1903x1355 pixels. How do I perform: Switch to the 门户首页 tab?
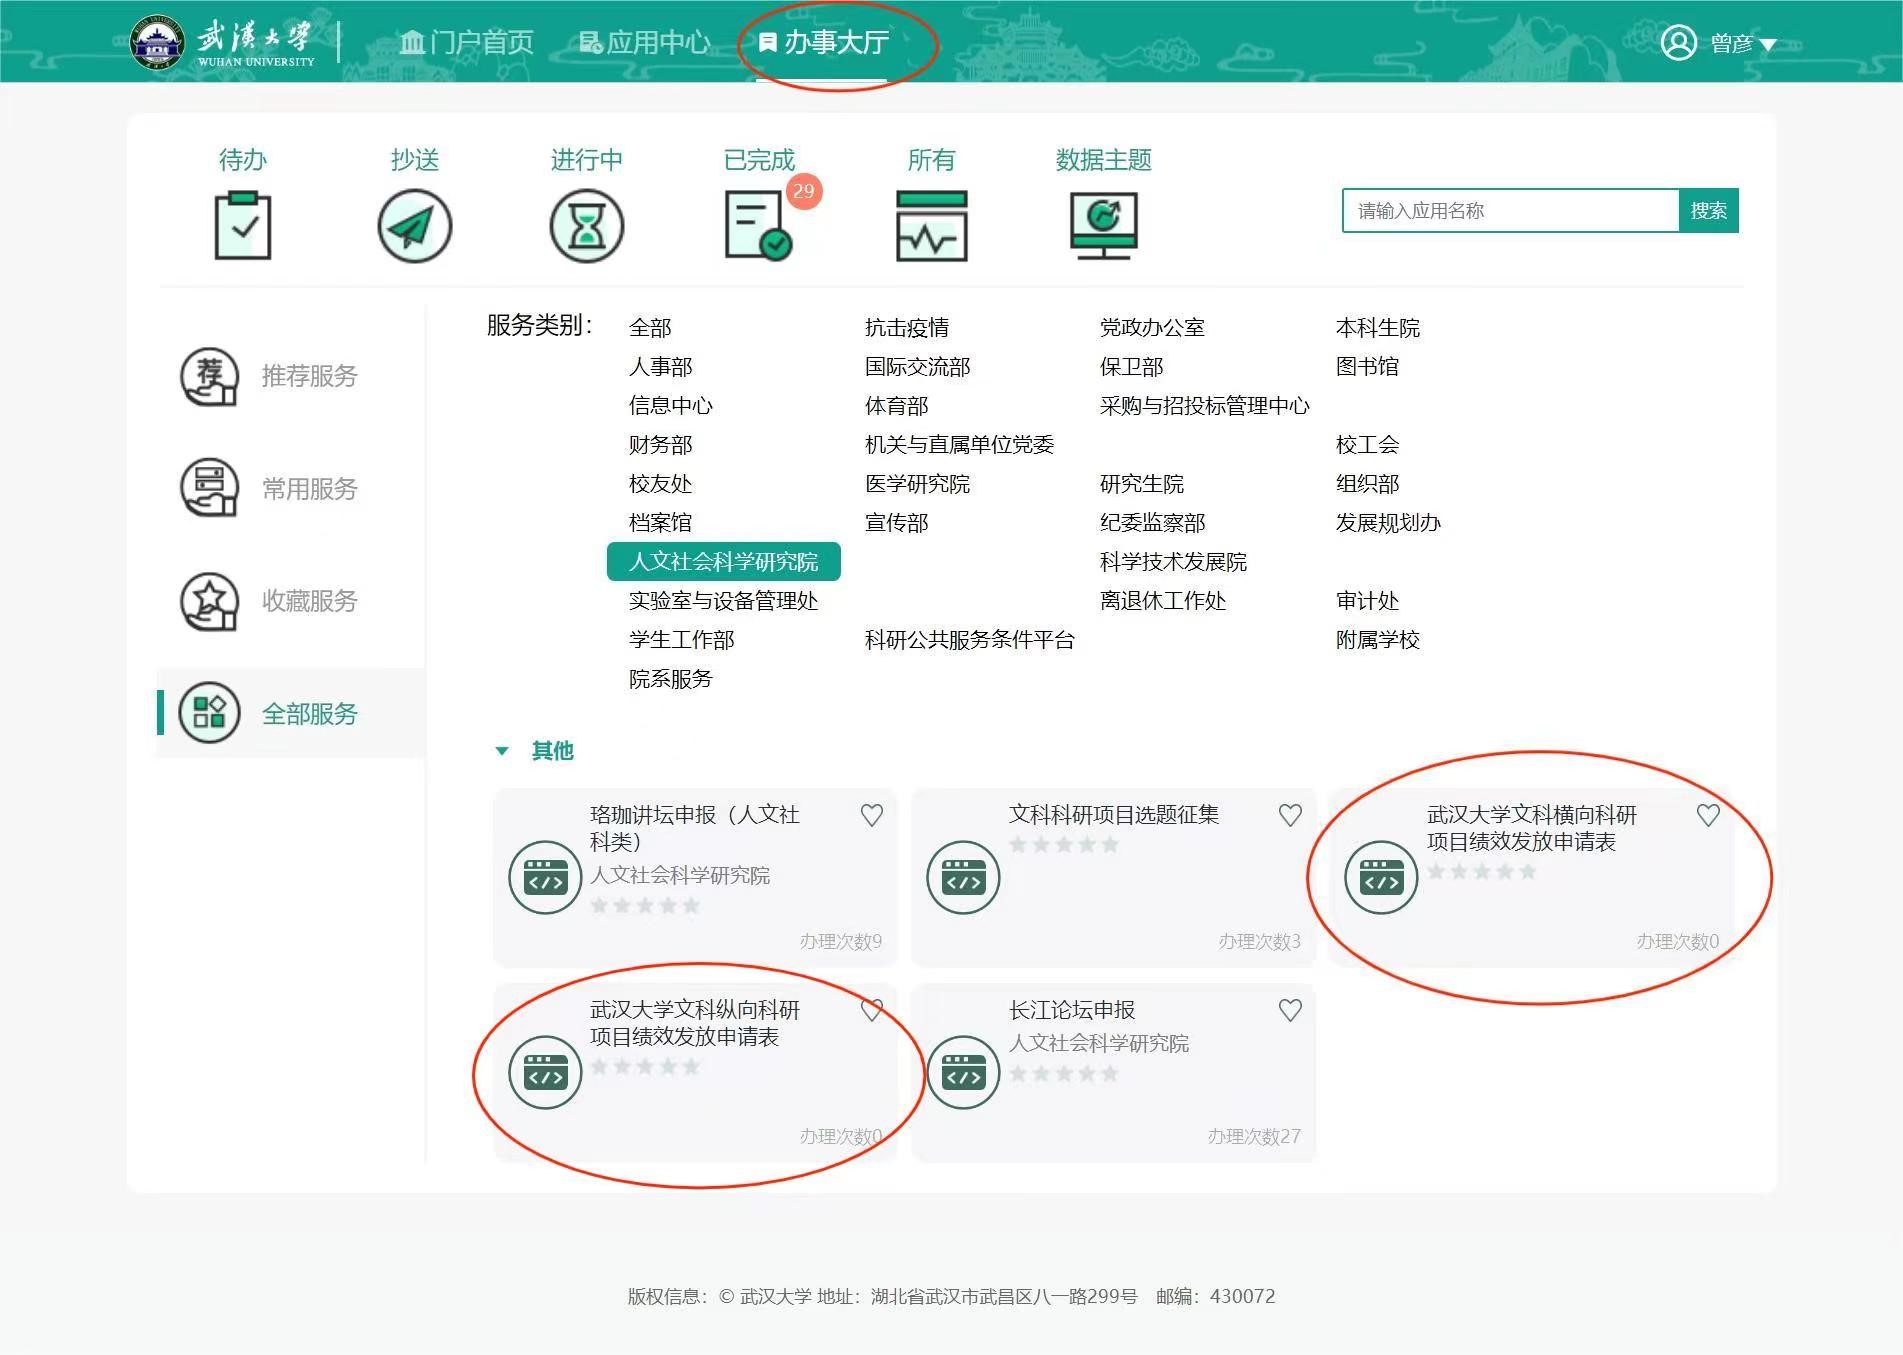[x=467, y=42]
